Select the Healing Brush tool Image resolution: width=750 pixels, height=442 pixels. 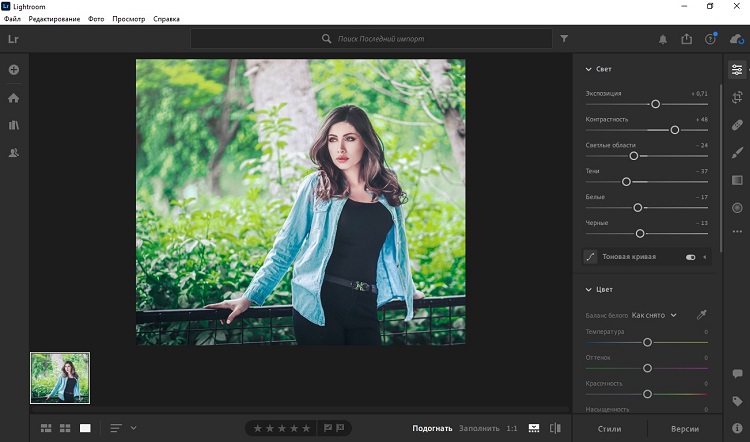[x=737, y=124]
